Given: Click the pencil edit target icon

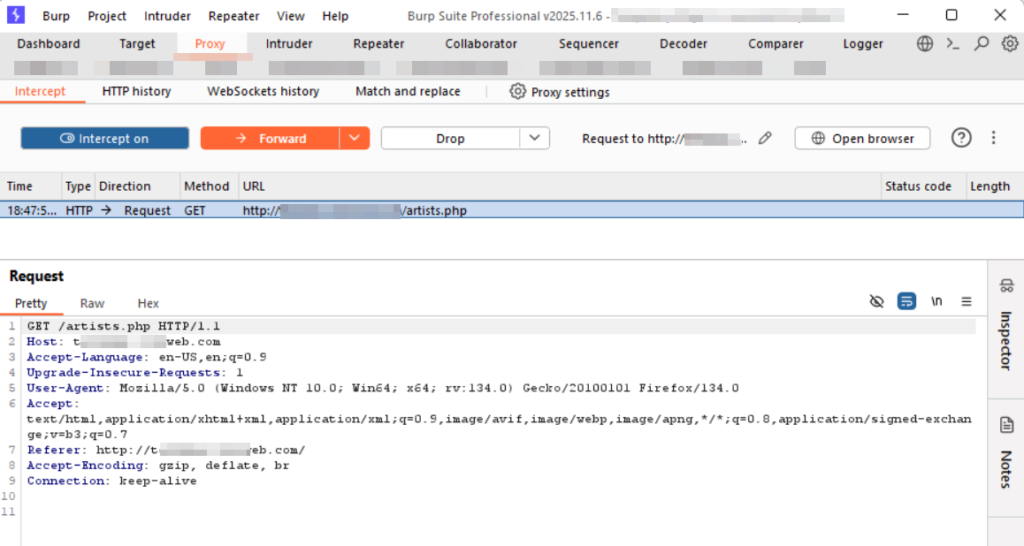Looking at the screenshot, I should [765, 139].
